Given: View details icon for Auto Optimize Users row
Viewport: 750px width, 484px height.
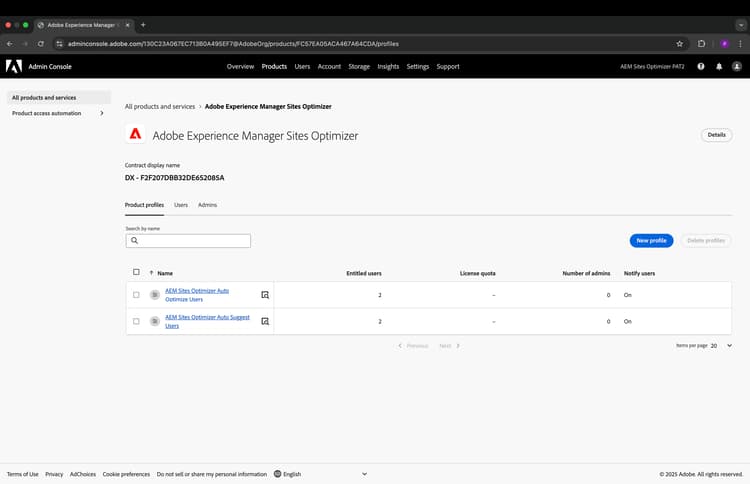Looking at the screenshot, I should click(x=265, y=295).
